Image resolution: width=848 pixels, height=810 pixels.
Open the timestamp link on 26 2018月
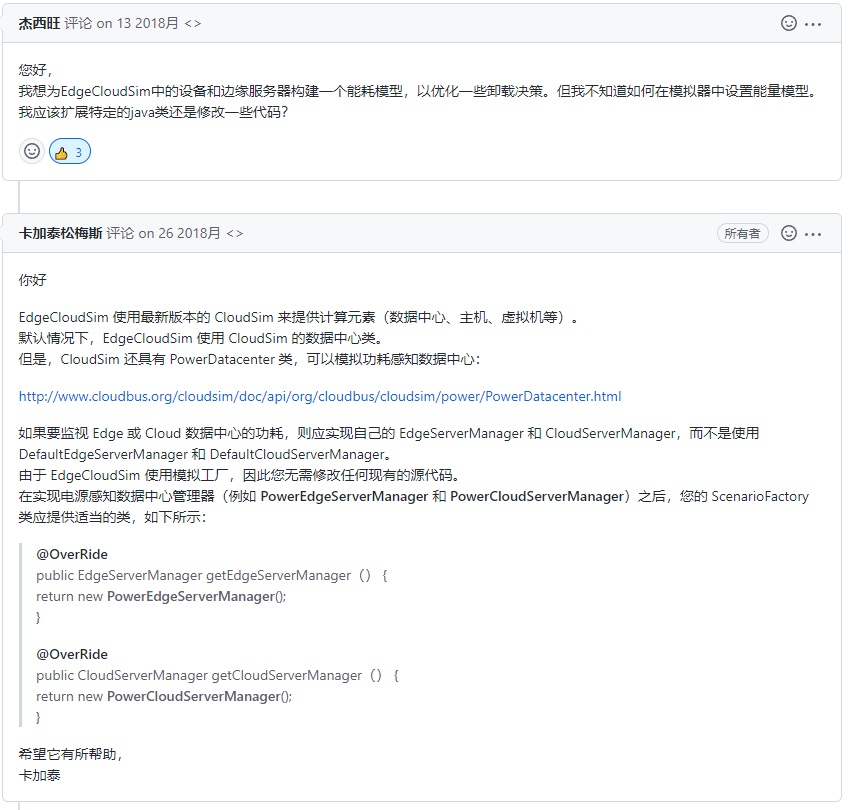[x=180, y=233]
